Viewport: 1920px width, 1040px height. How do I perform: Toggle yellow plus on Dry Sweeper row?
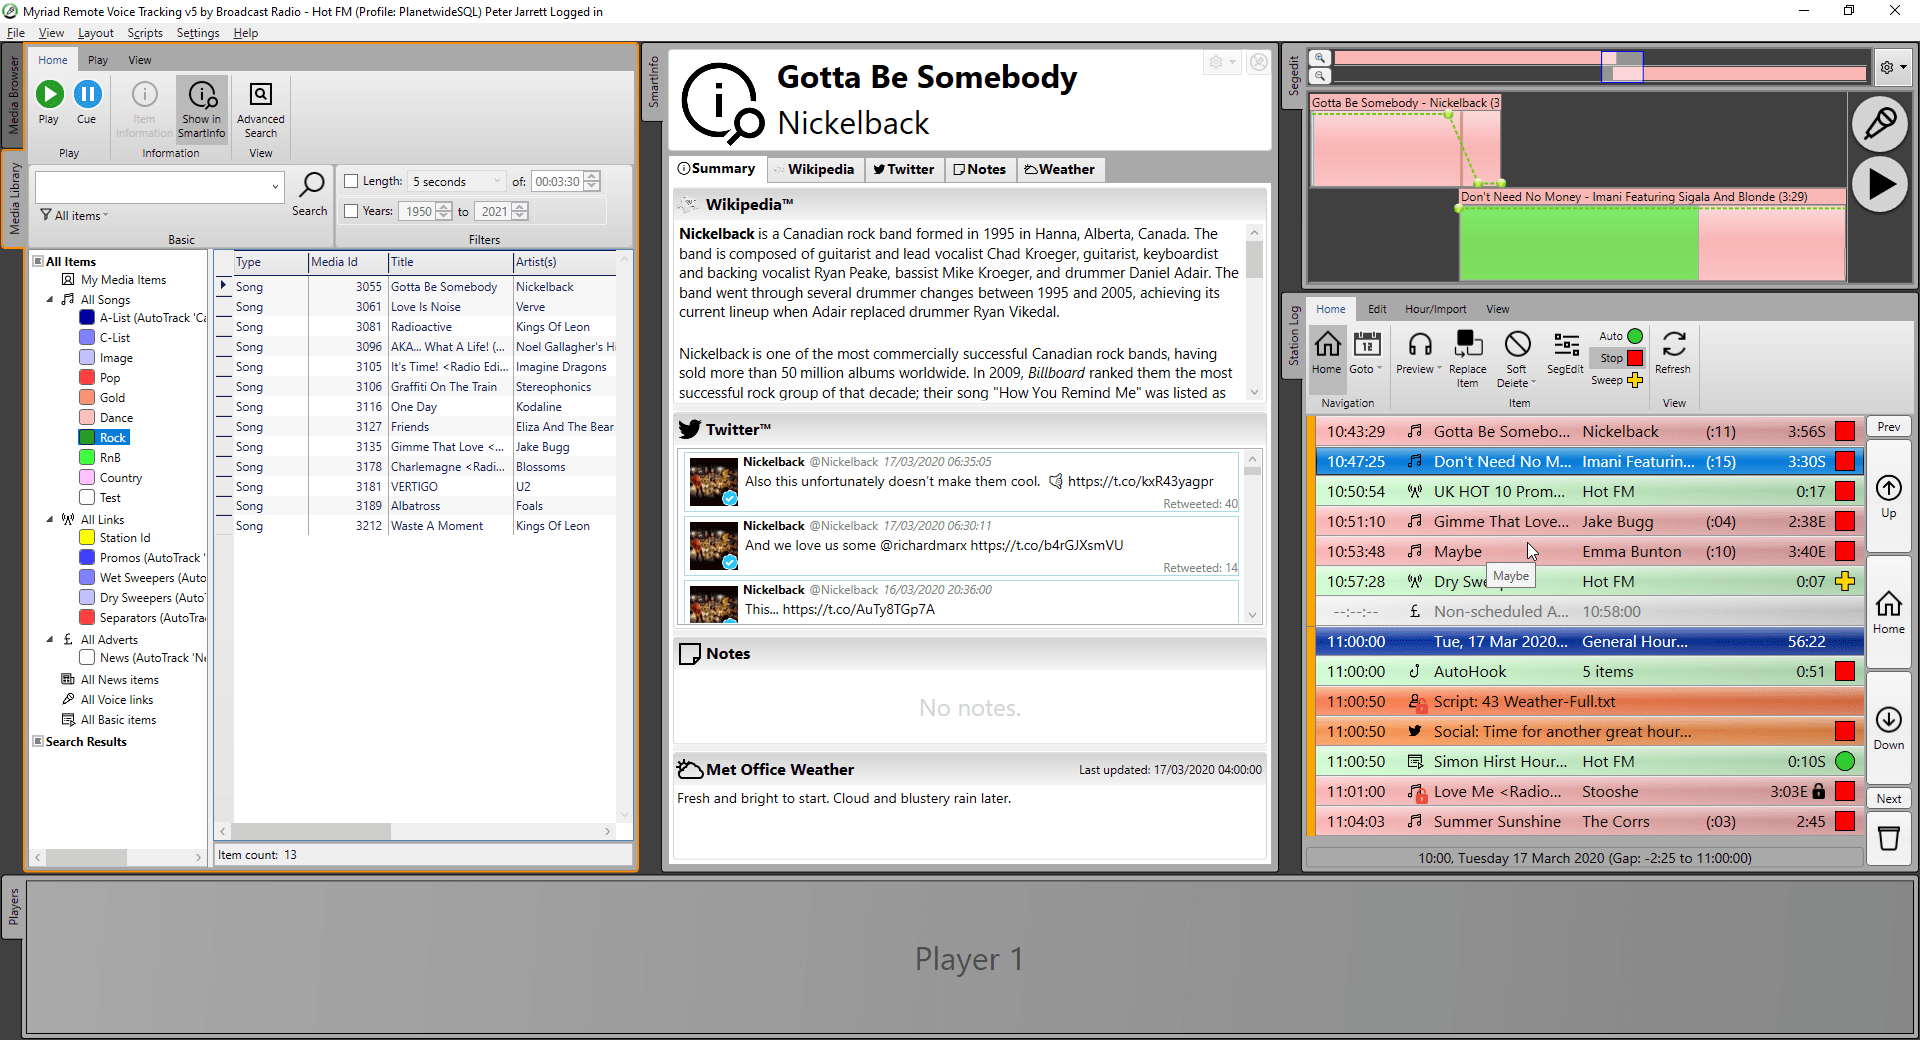[x=1845, y=581]
